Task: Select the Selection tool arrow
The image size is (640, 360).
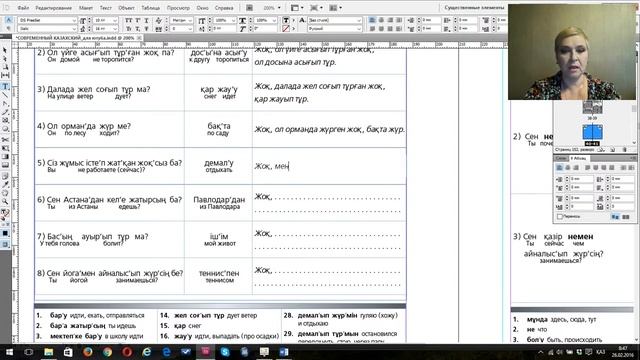Action: 5,50
